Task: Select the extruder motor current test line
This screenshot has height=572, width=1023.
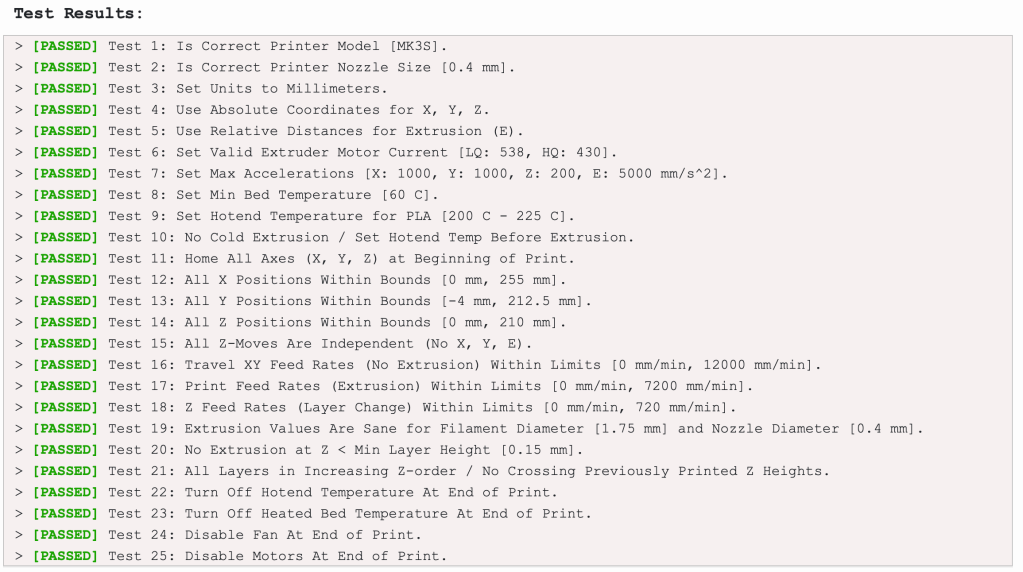Action: pos(363,152)
